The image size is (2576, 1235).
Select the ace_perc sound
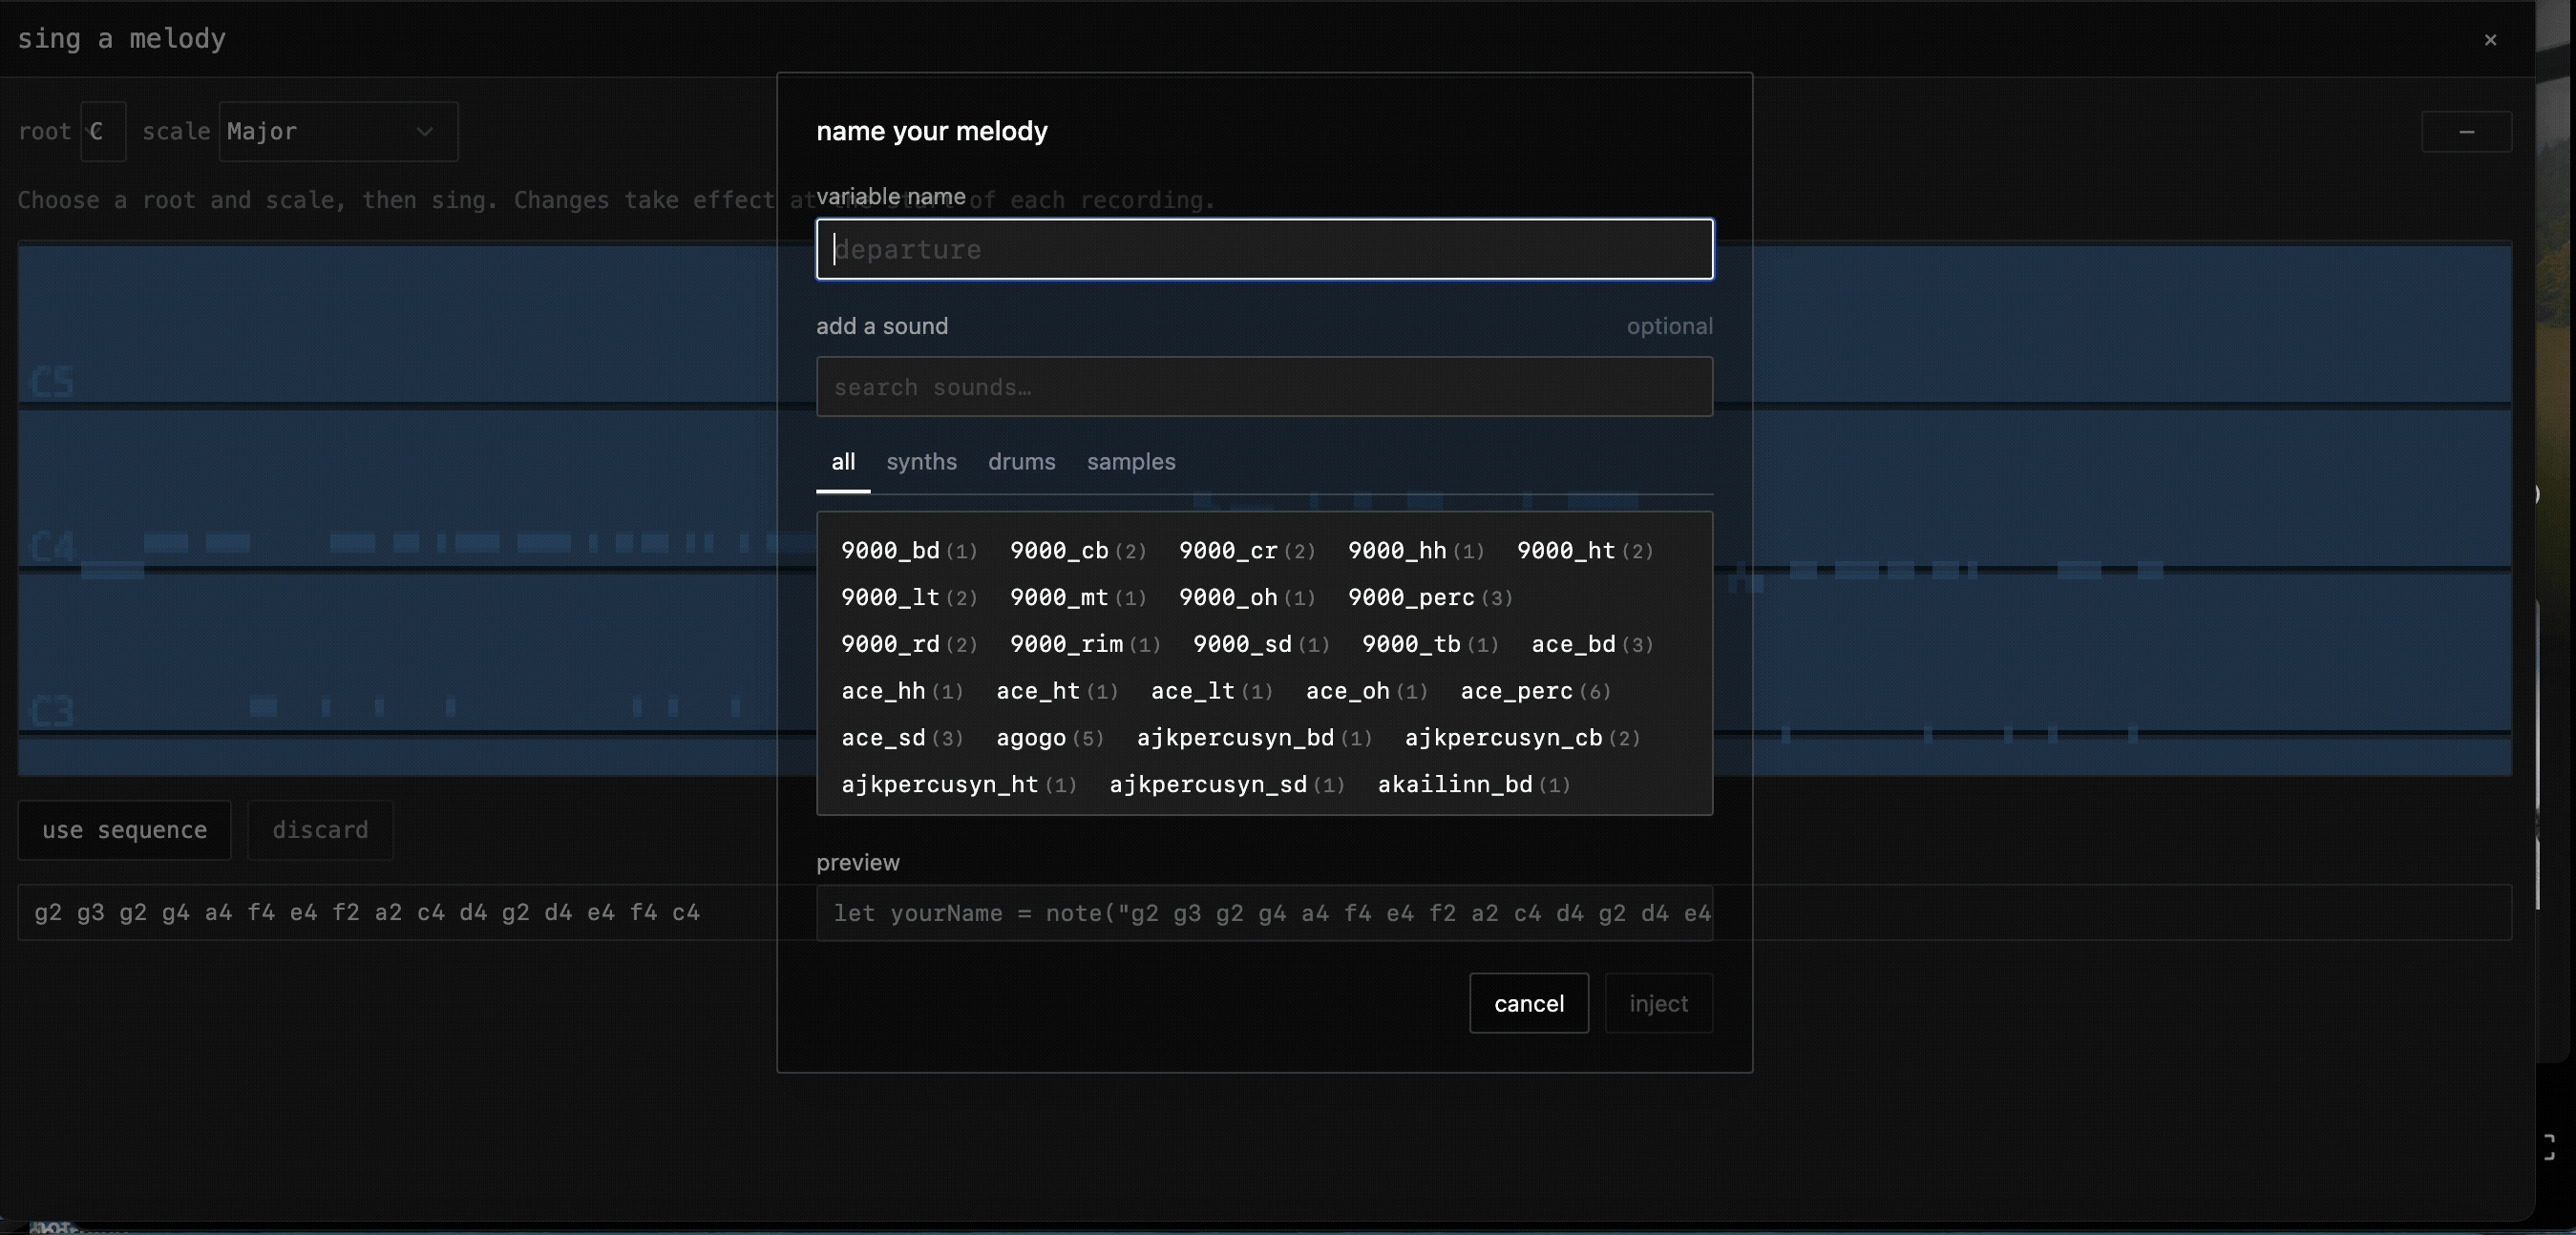[1516, 691]
